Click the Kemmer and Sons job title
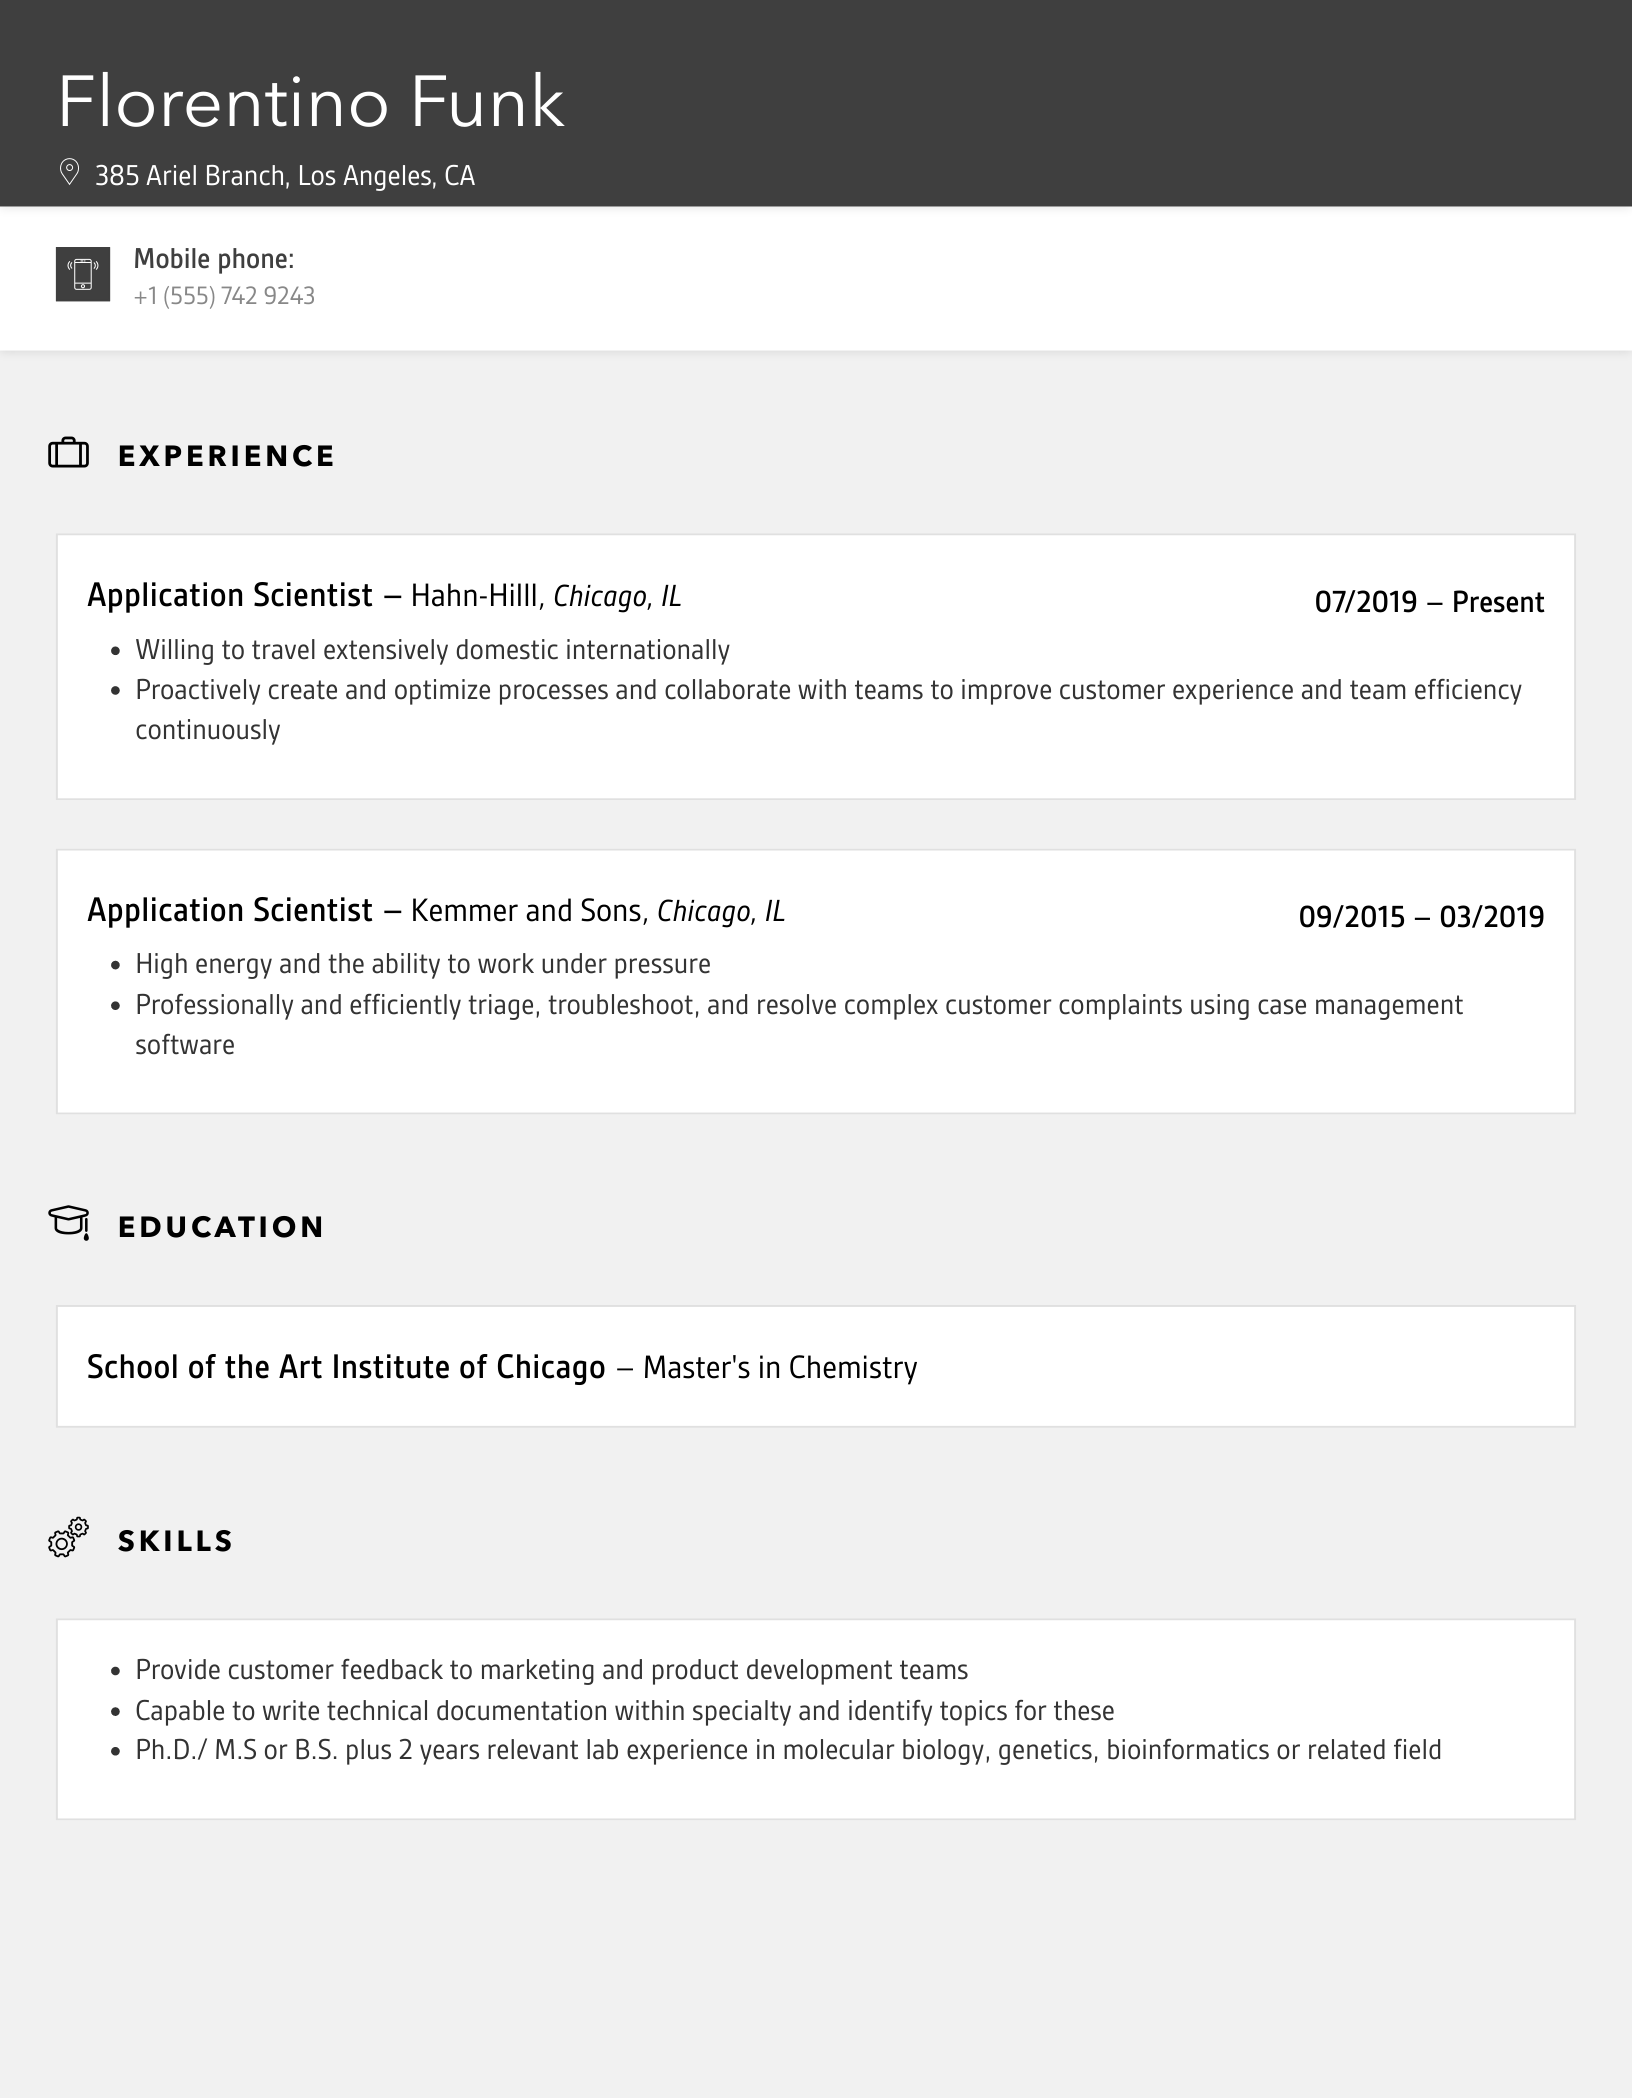Screen dimensions: 1632x2098 (x=230, y=911)
